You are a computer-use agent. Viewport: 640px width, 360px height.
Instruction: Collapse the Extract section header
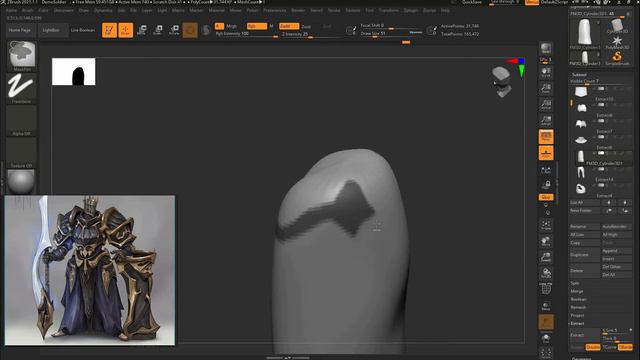coord(577,324)
